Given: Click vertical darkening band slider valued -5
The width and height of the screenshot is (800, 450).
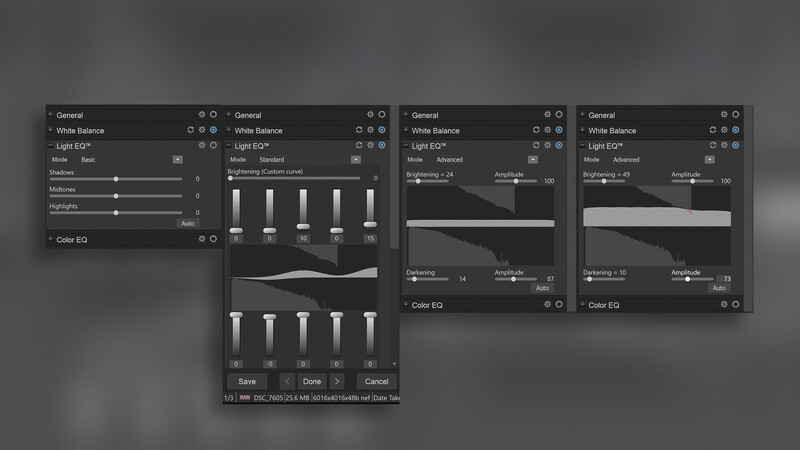Looking at the screenshot, I should coord(269,317).
